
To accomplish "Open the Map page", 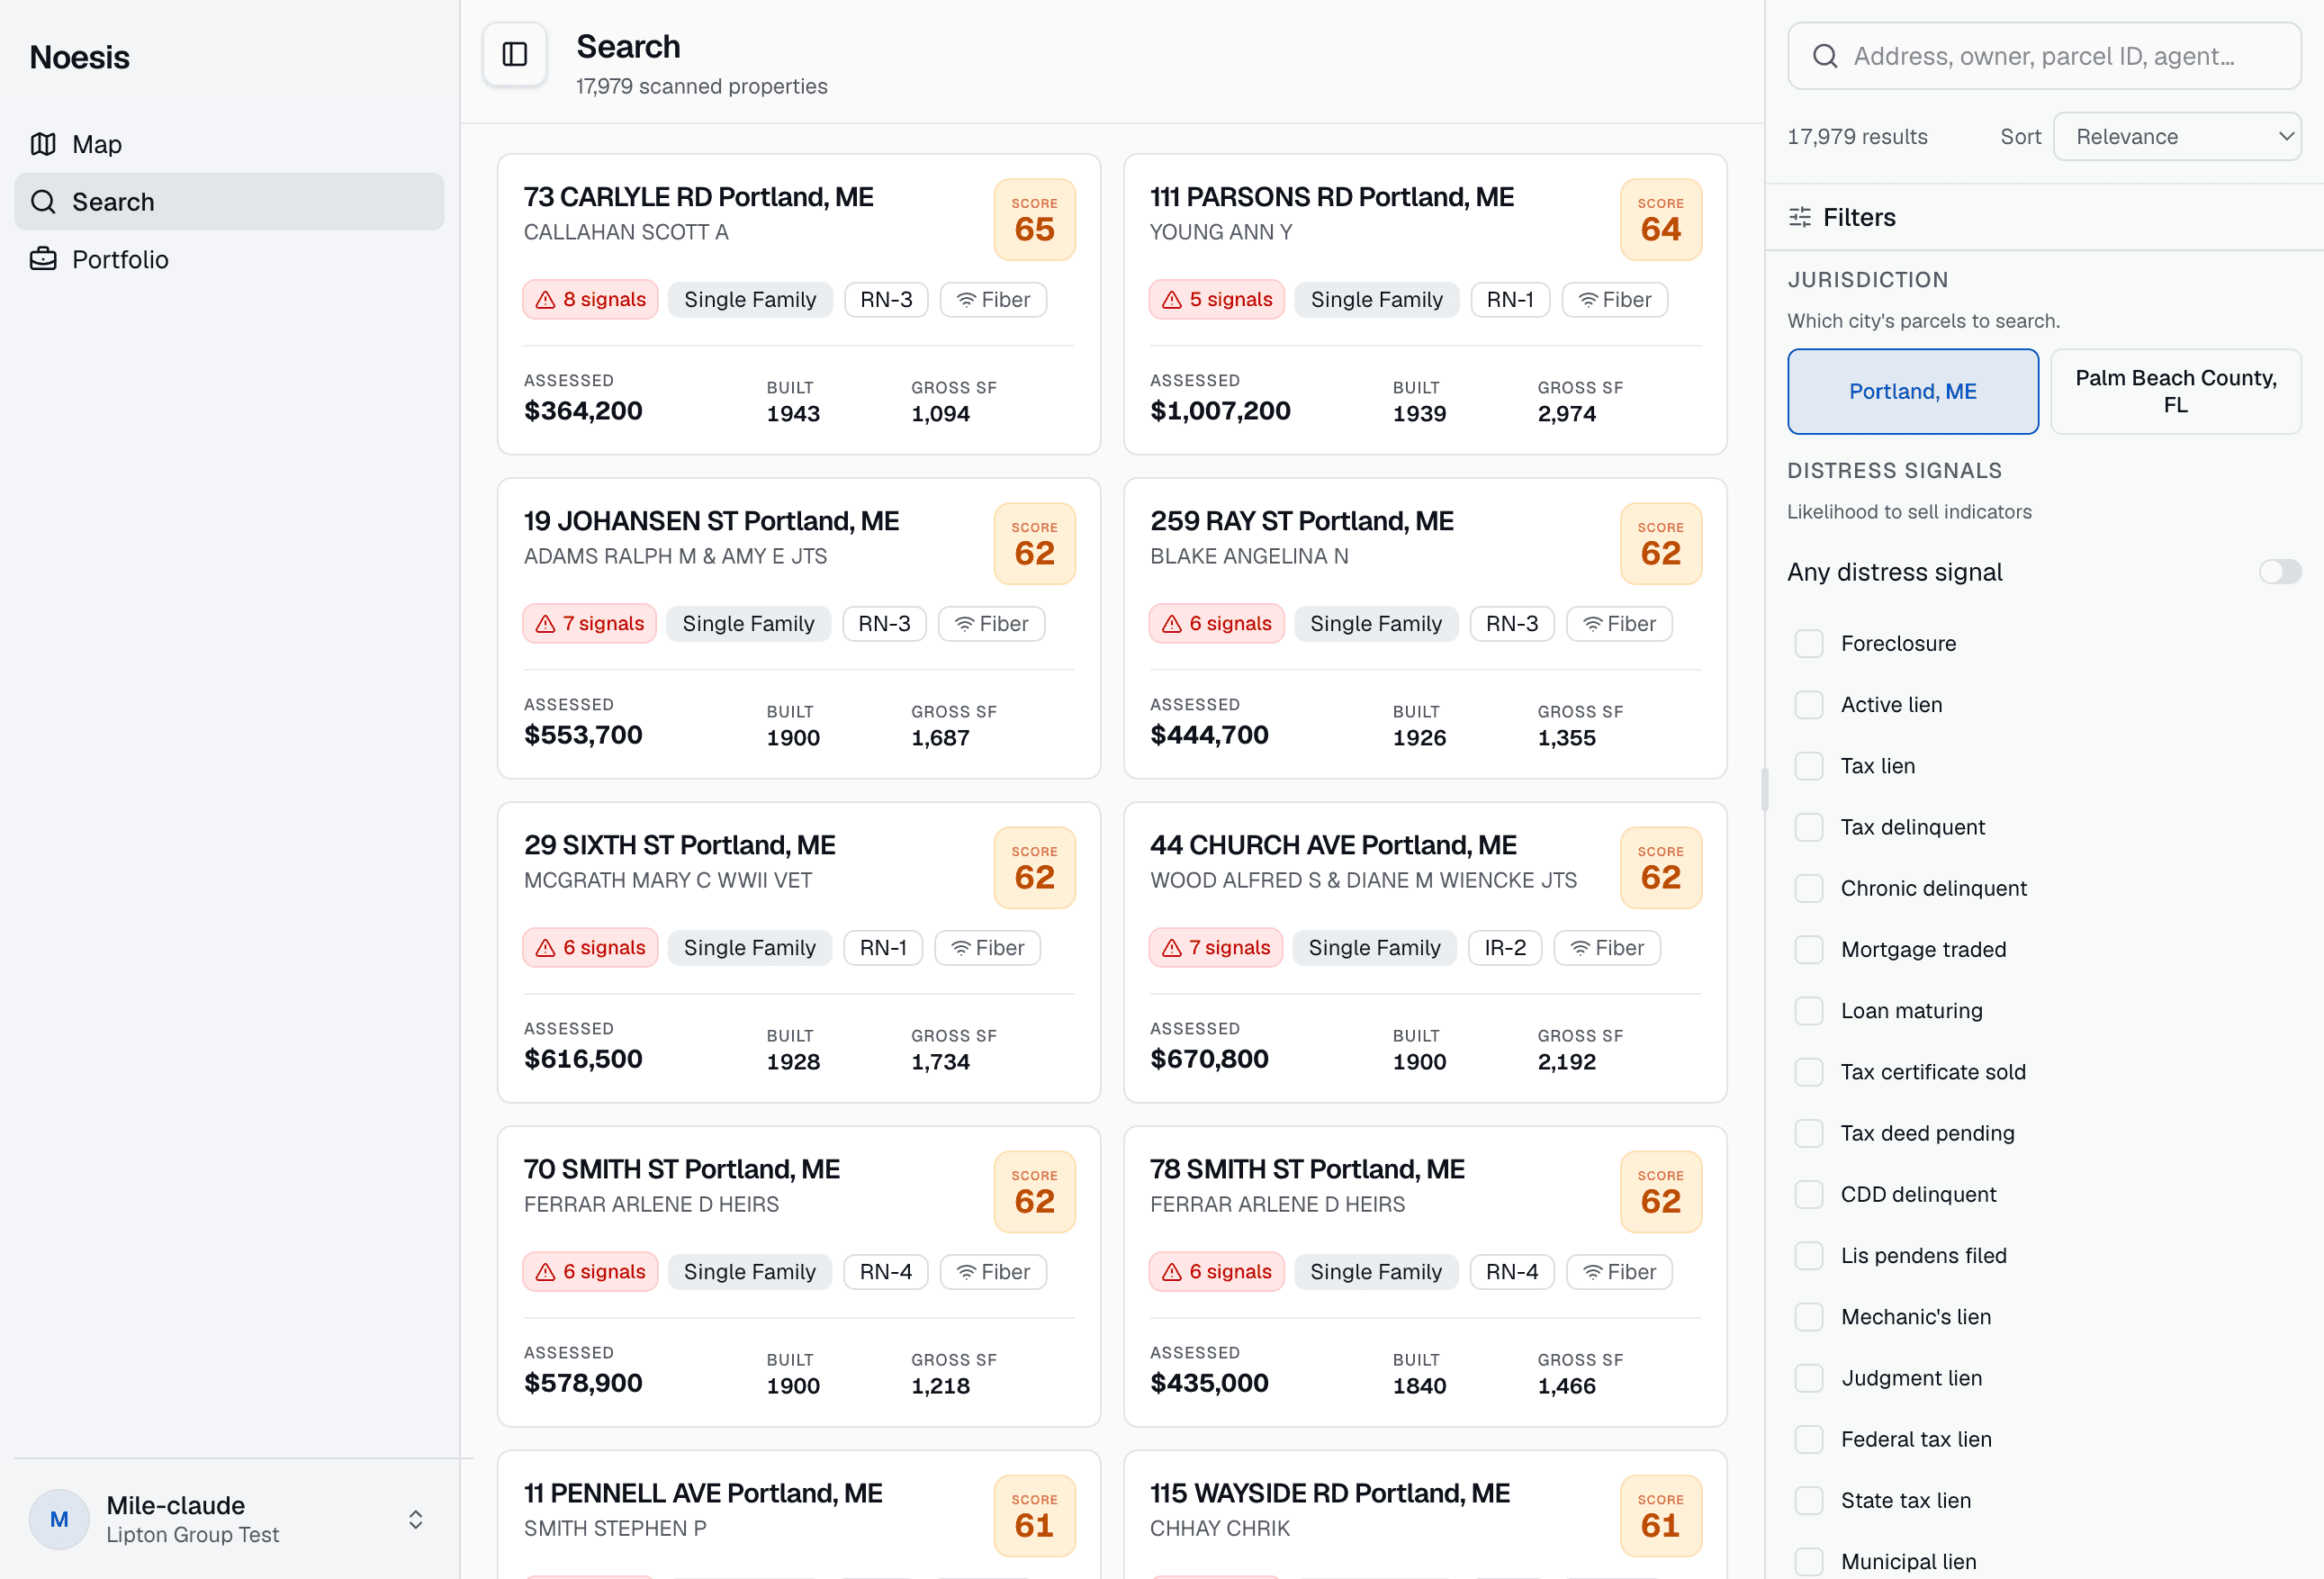I will click(229, 144).
